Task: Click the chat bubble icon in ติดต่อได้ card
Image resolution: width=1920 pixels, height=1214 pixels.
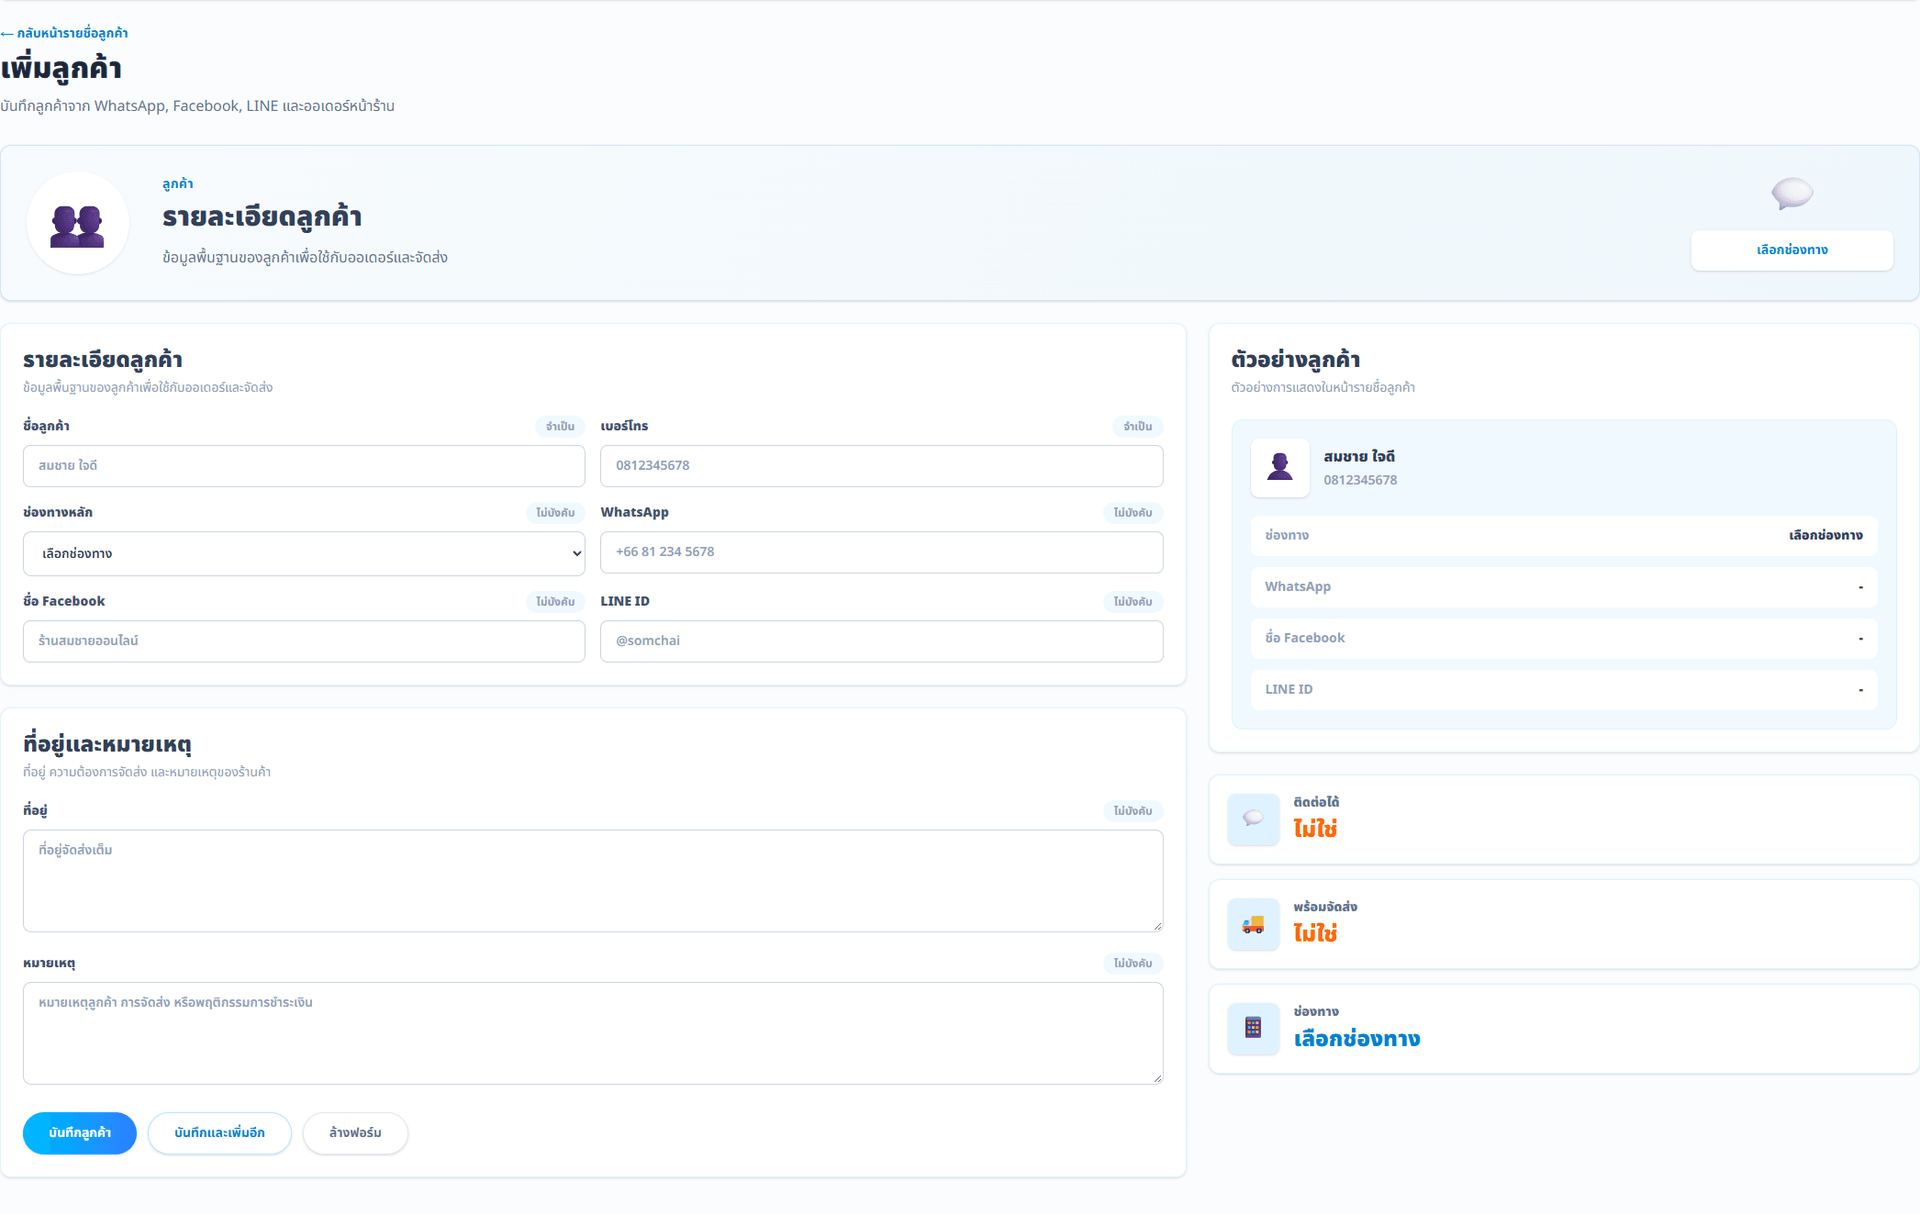Action: point(1253,819)
